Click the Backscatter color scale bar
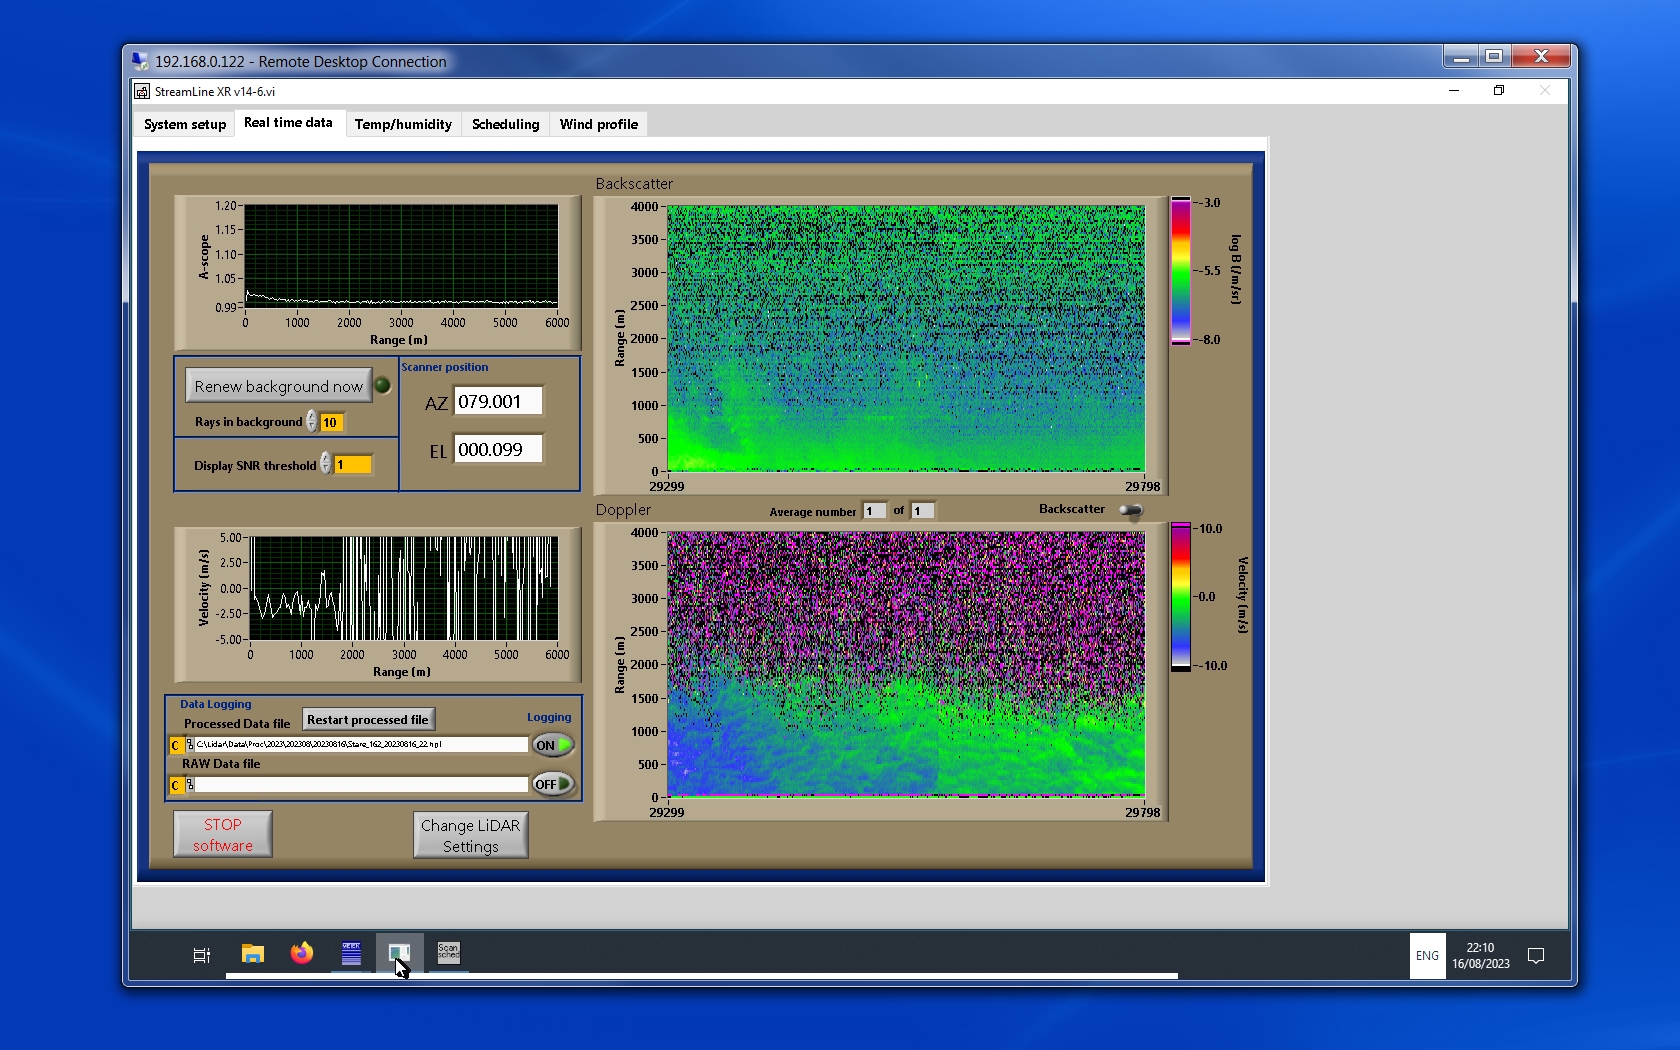The width and height of the screenshot is (1680, 1050). [x=1181, y=271]
